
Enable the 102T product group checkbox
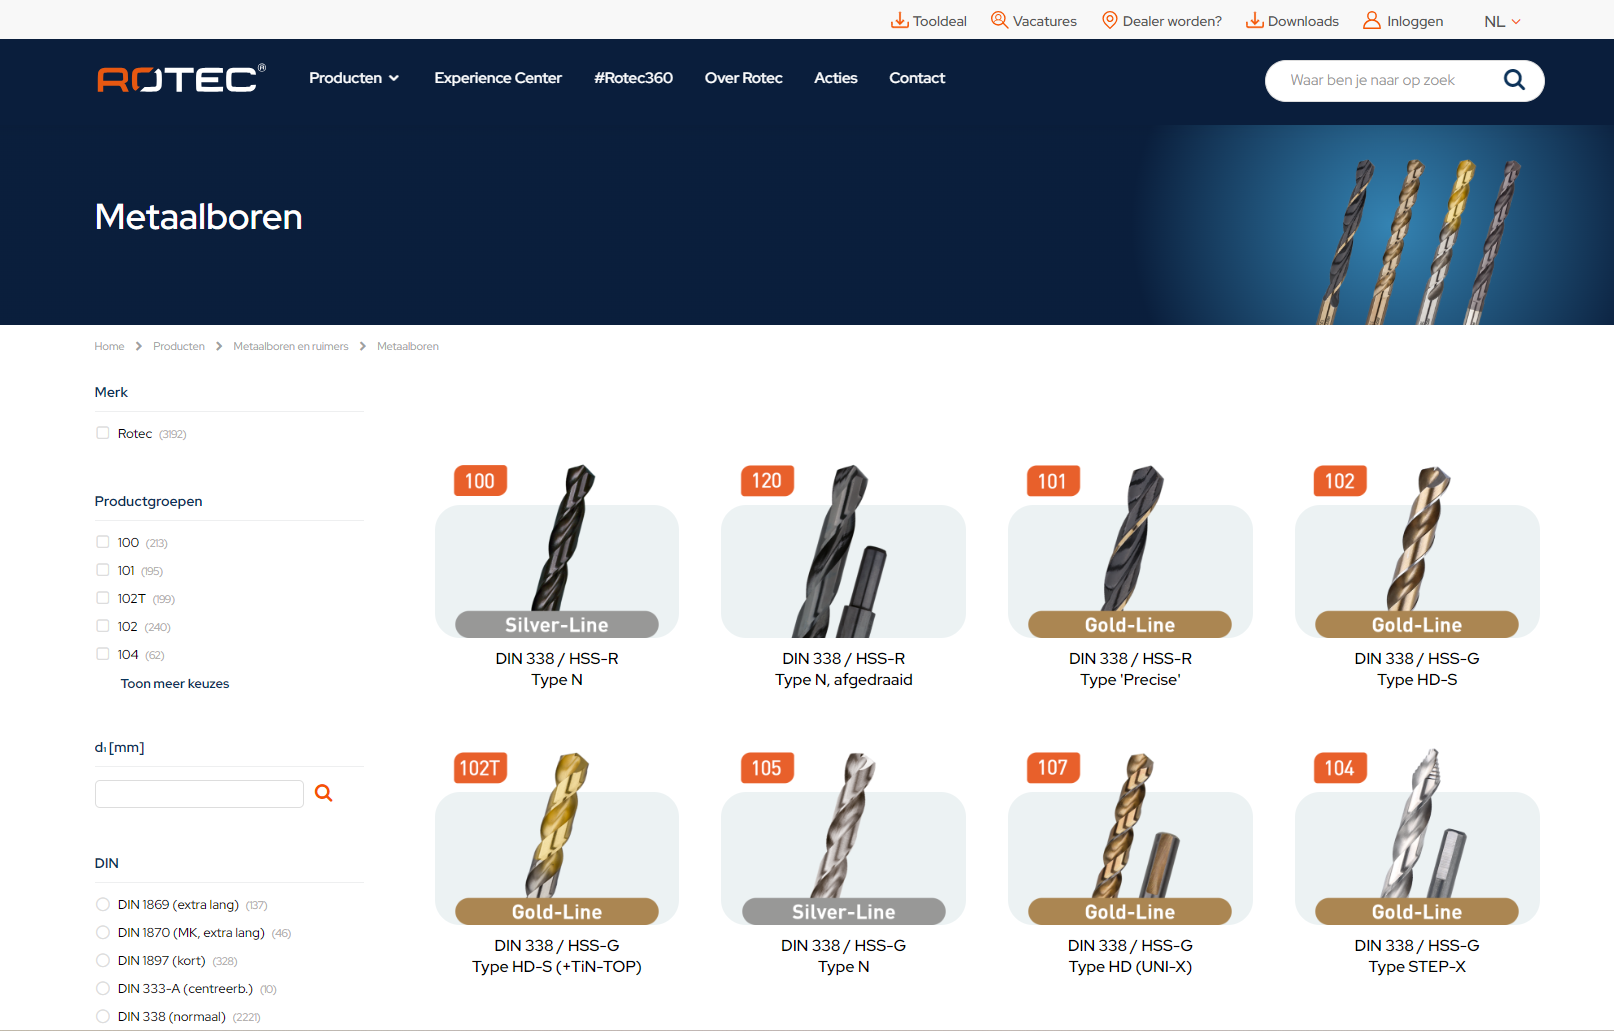[x=103, y=598]
